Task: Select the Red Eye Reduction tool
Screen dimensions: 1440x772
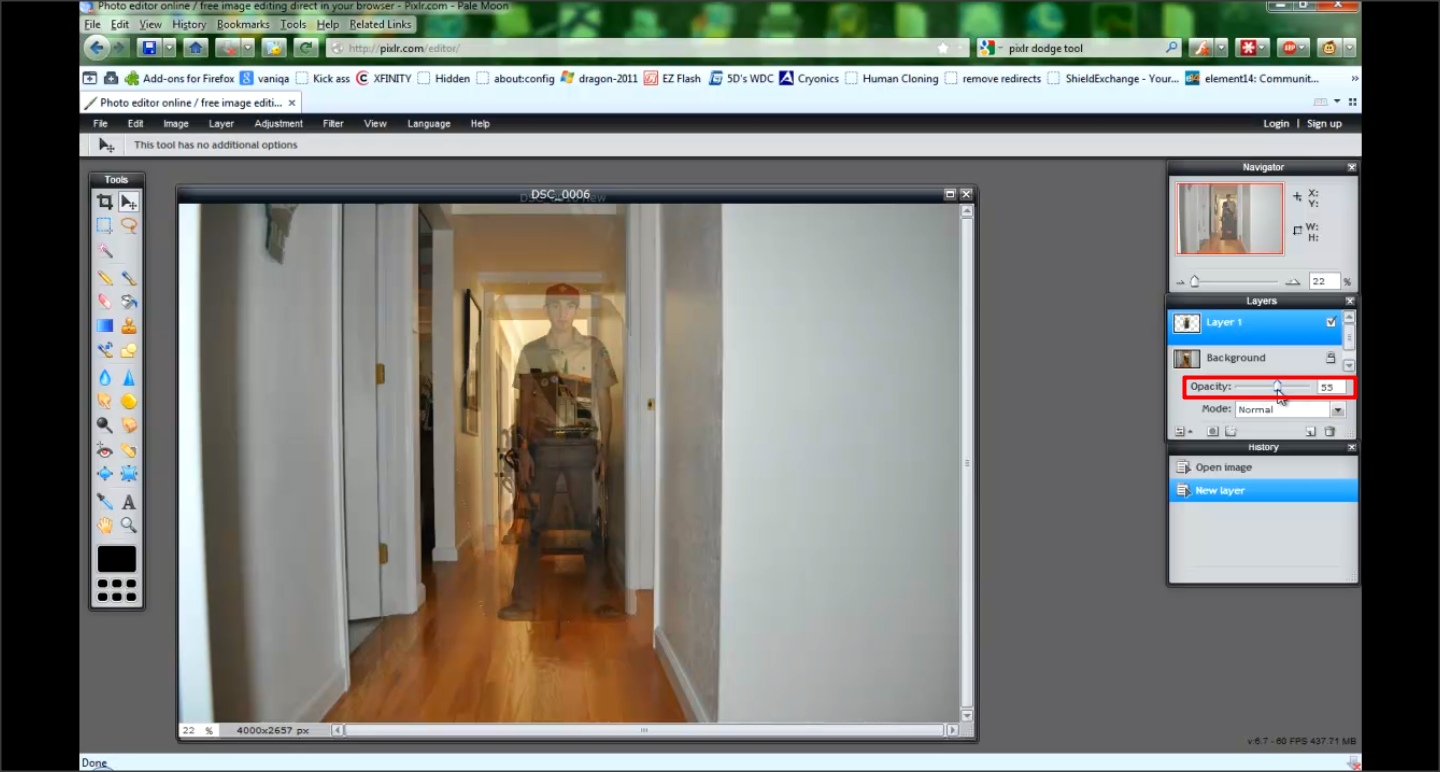Action: [x=105, y=450]
